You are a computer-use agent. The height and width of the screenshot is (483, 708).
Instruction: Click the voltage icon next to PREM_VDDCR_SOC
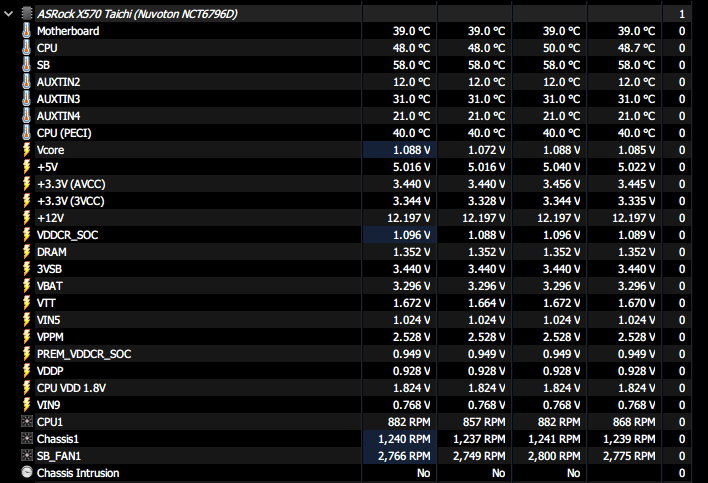pos(27,354)
